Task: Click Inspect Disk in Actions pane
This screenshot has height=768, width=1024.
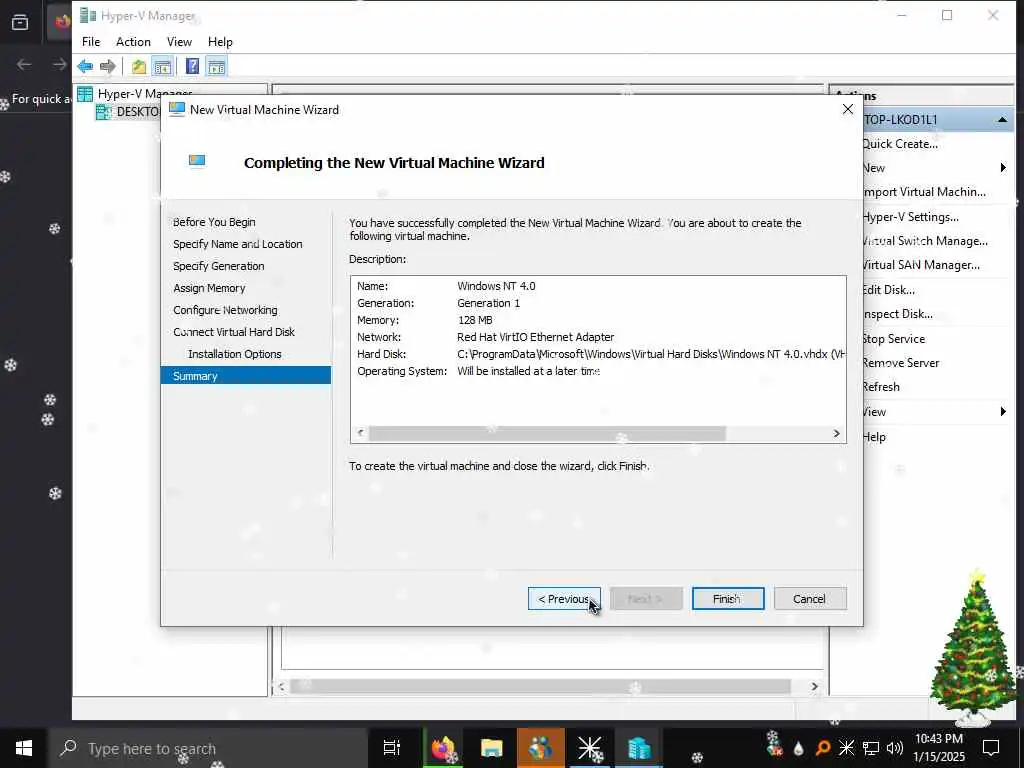Action: click(897, 314)
